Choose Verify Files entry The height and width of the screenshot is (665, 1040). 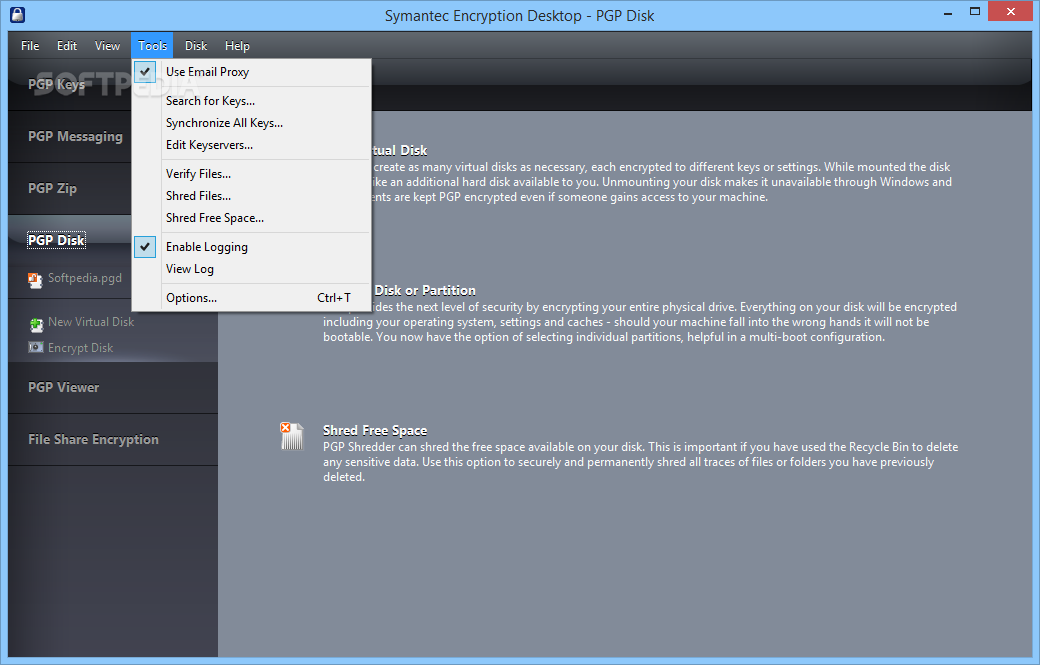[251, 174]
